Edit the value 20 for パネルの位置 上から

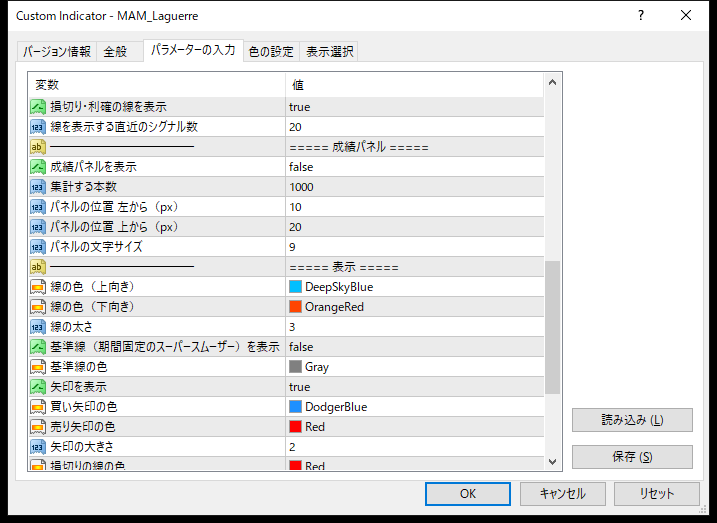click(414, 227)
